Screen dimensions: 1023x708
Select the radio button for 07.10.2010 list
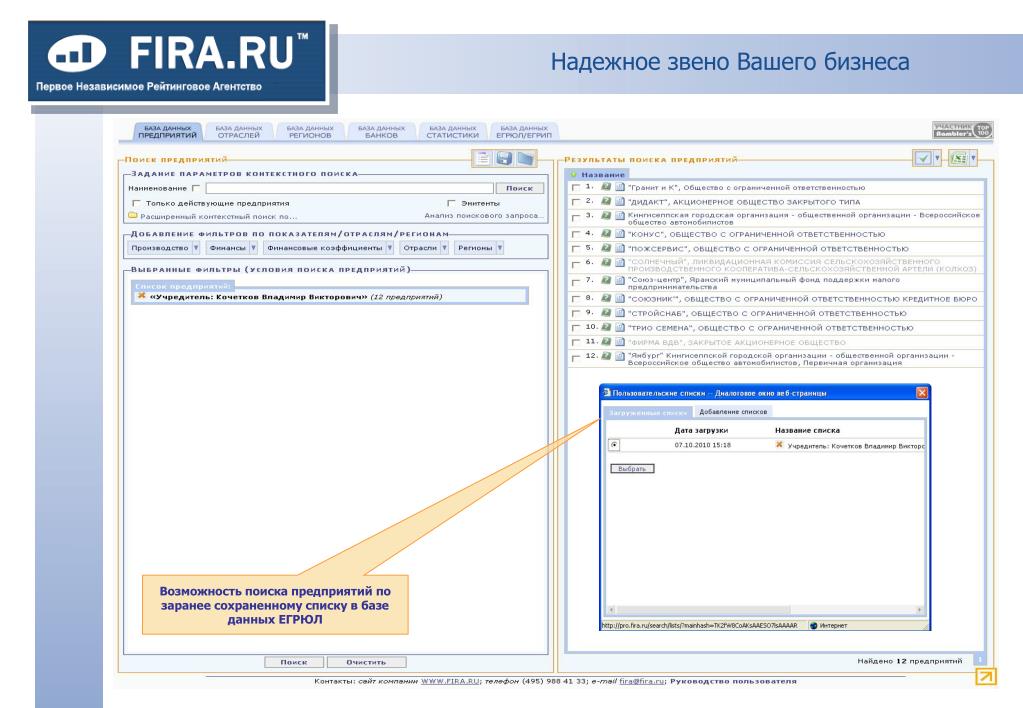tap(614, 445)
